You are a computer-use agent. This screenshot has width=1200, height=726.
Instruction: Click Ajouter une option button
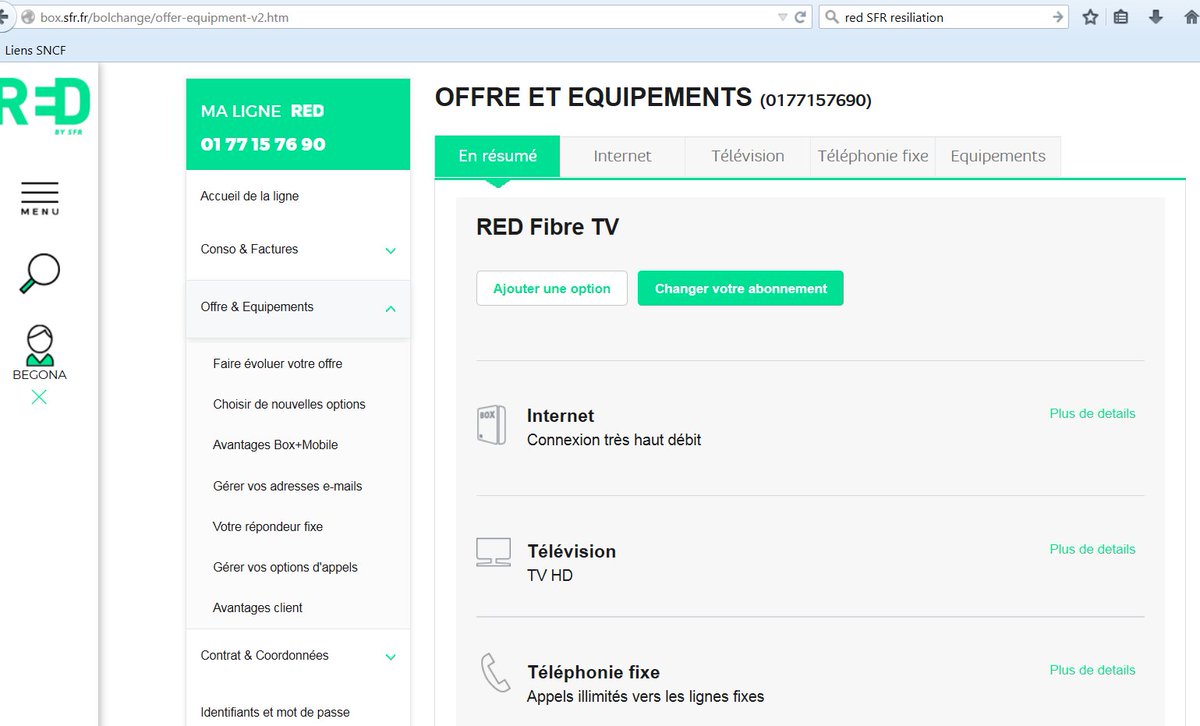[x=552, y=288]
